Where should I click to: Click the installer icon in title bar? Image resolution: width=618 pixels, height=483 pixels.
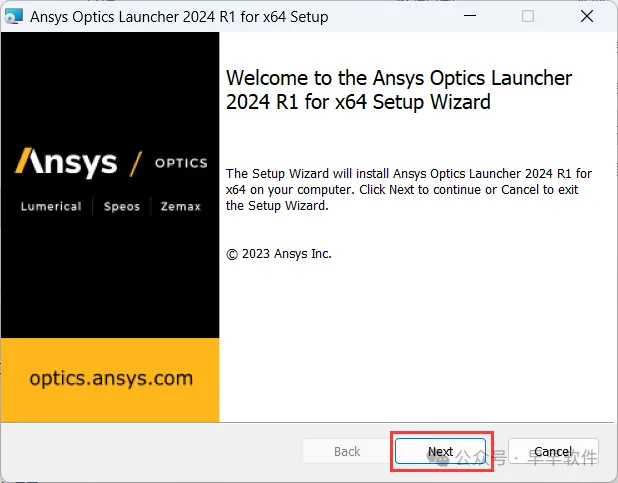click(x=14, y=17)
